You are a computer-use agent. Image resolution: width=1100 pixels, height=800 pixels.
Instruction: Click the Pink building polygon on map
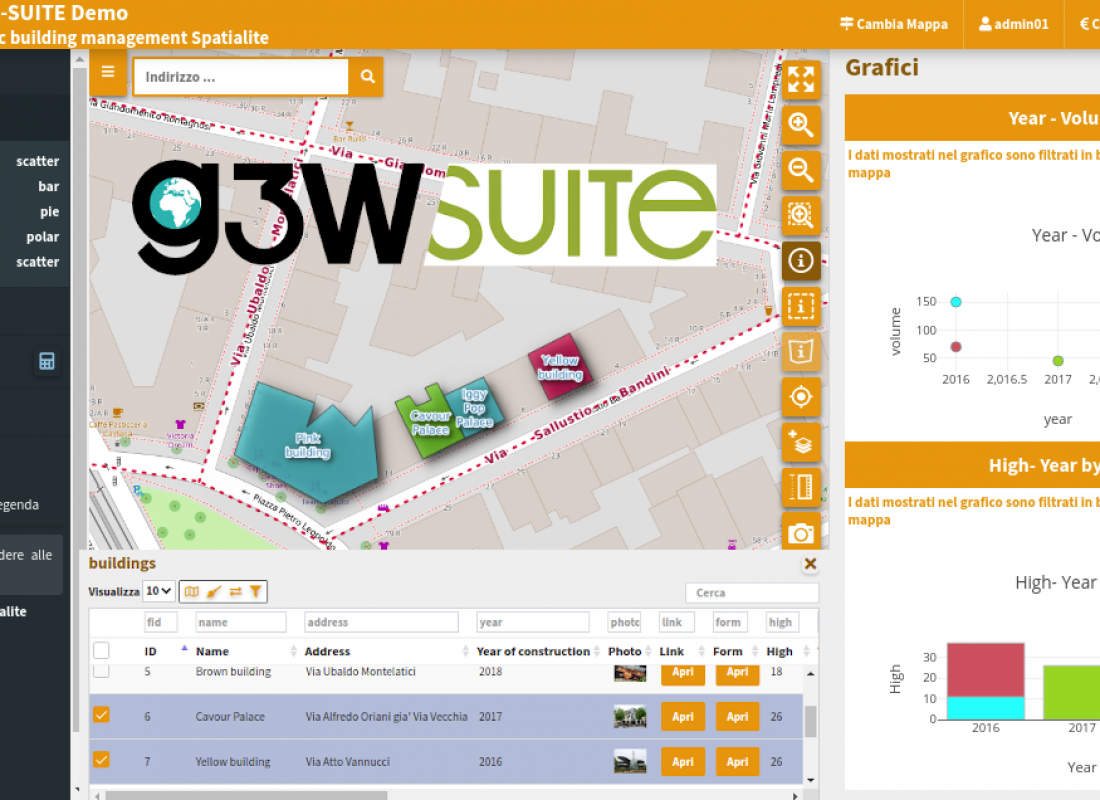307,442
